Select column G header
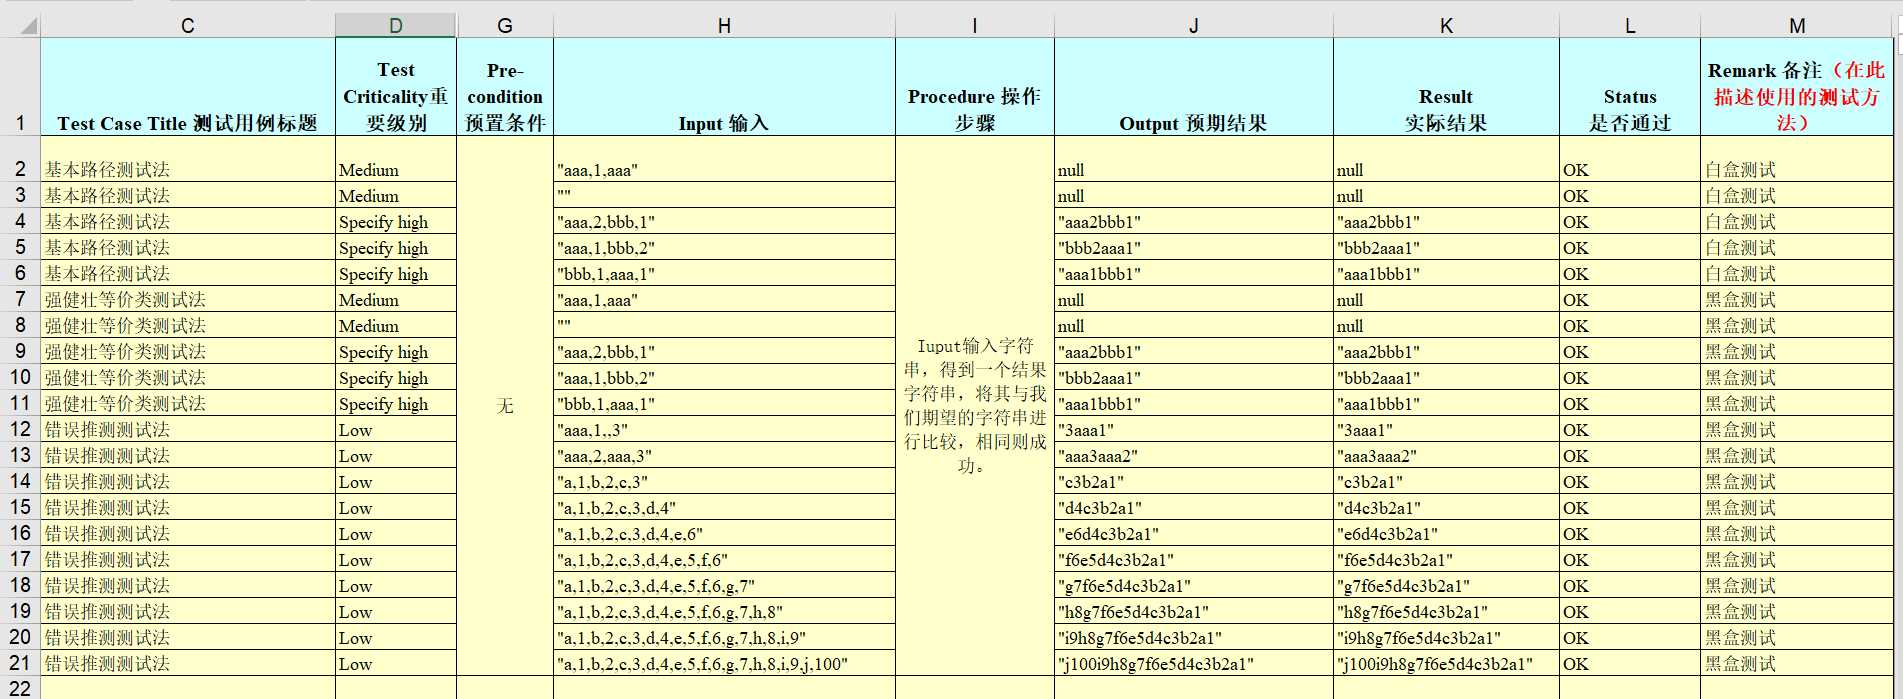 (x=505, y=26)
